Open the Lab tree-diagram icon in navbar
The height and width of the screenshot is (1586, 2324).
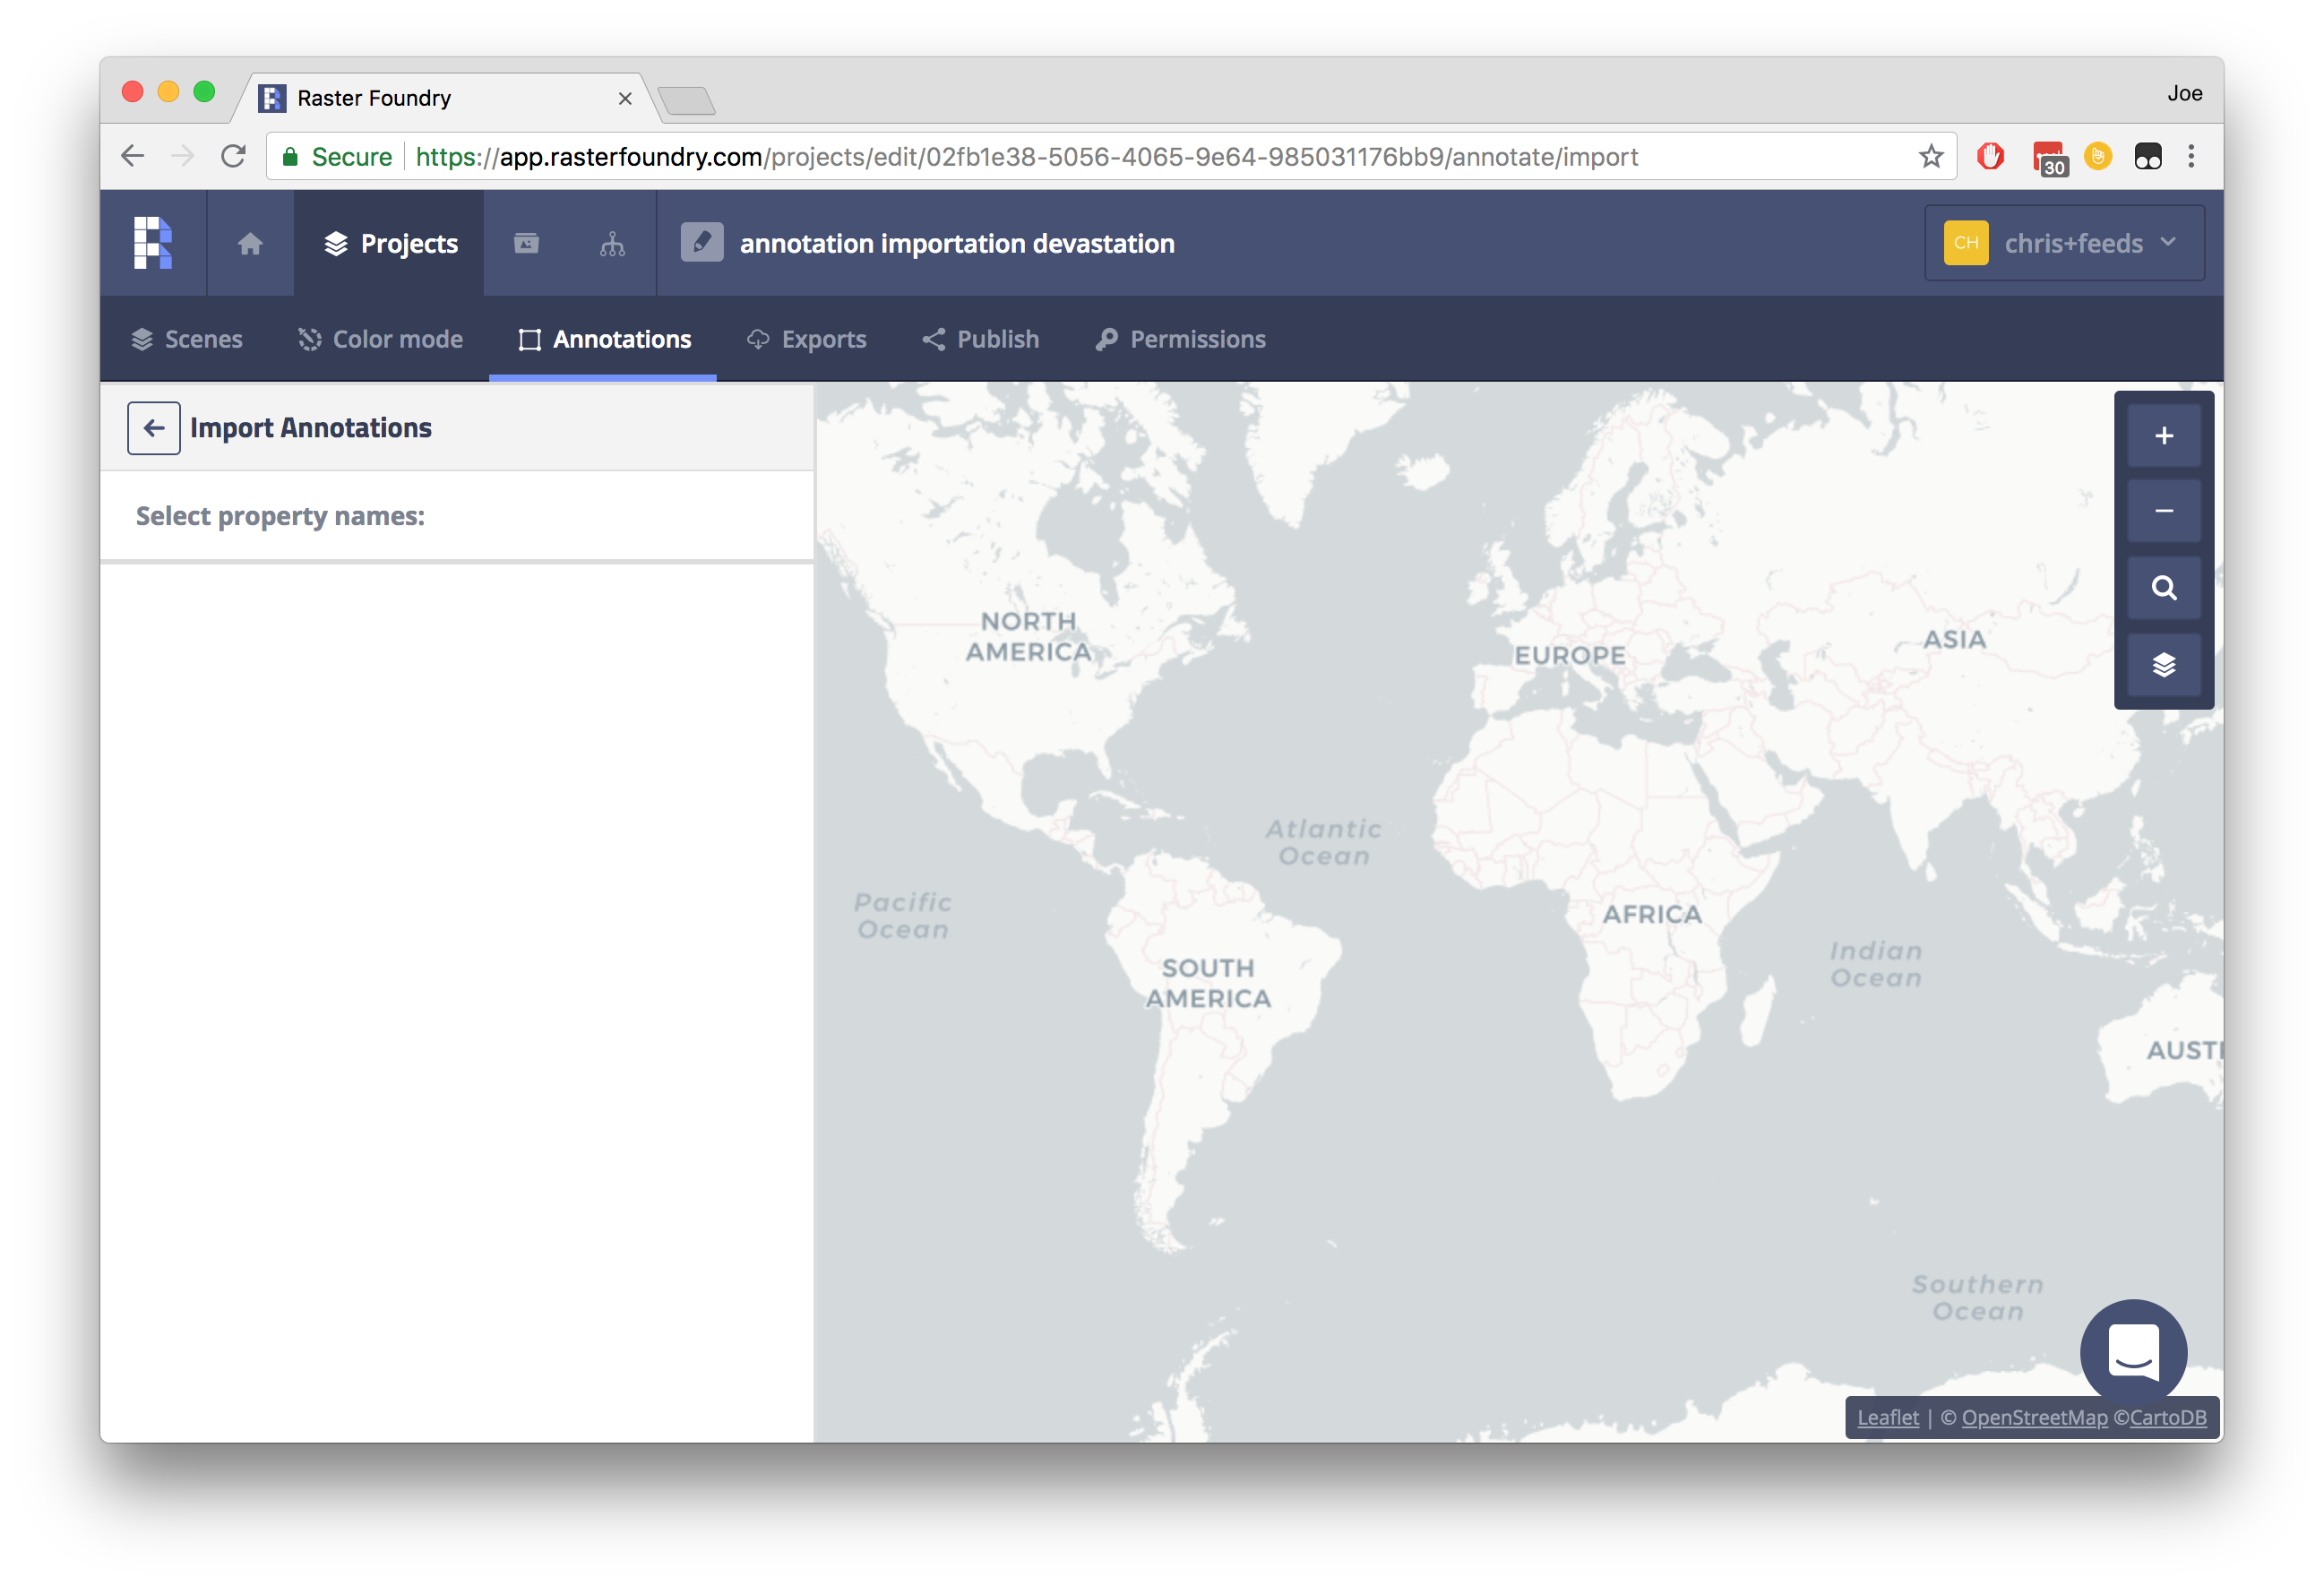point(612,243)
